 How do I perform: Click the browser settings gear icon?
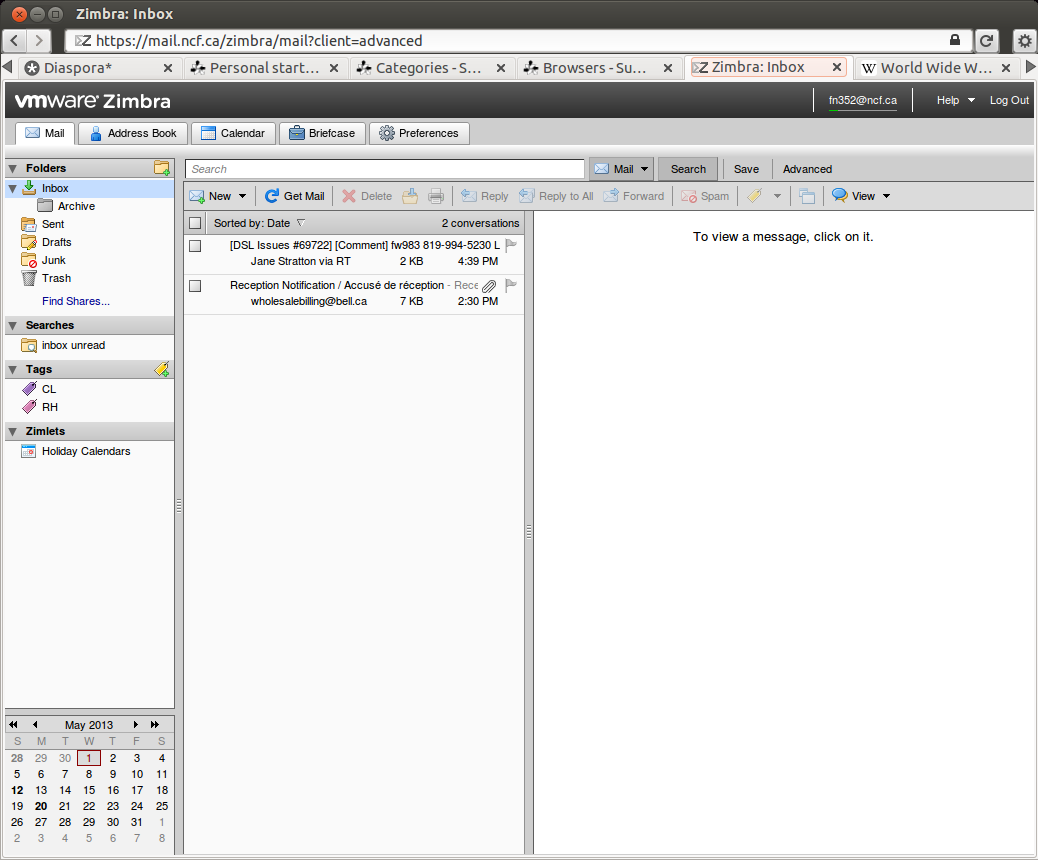(x=1024, y=40)
